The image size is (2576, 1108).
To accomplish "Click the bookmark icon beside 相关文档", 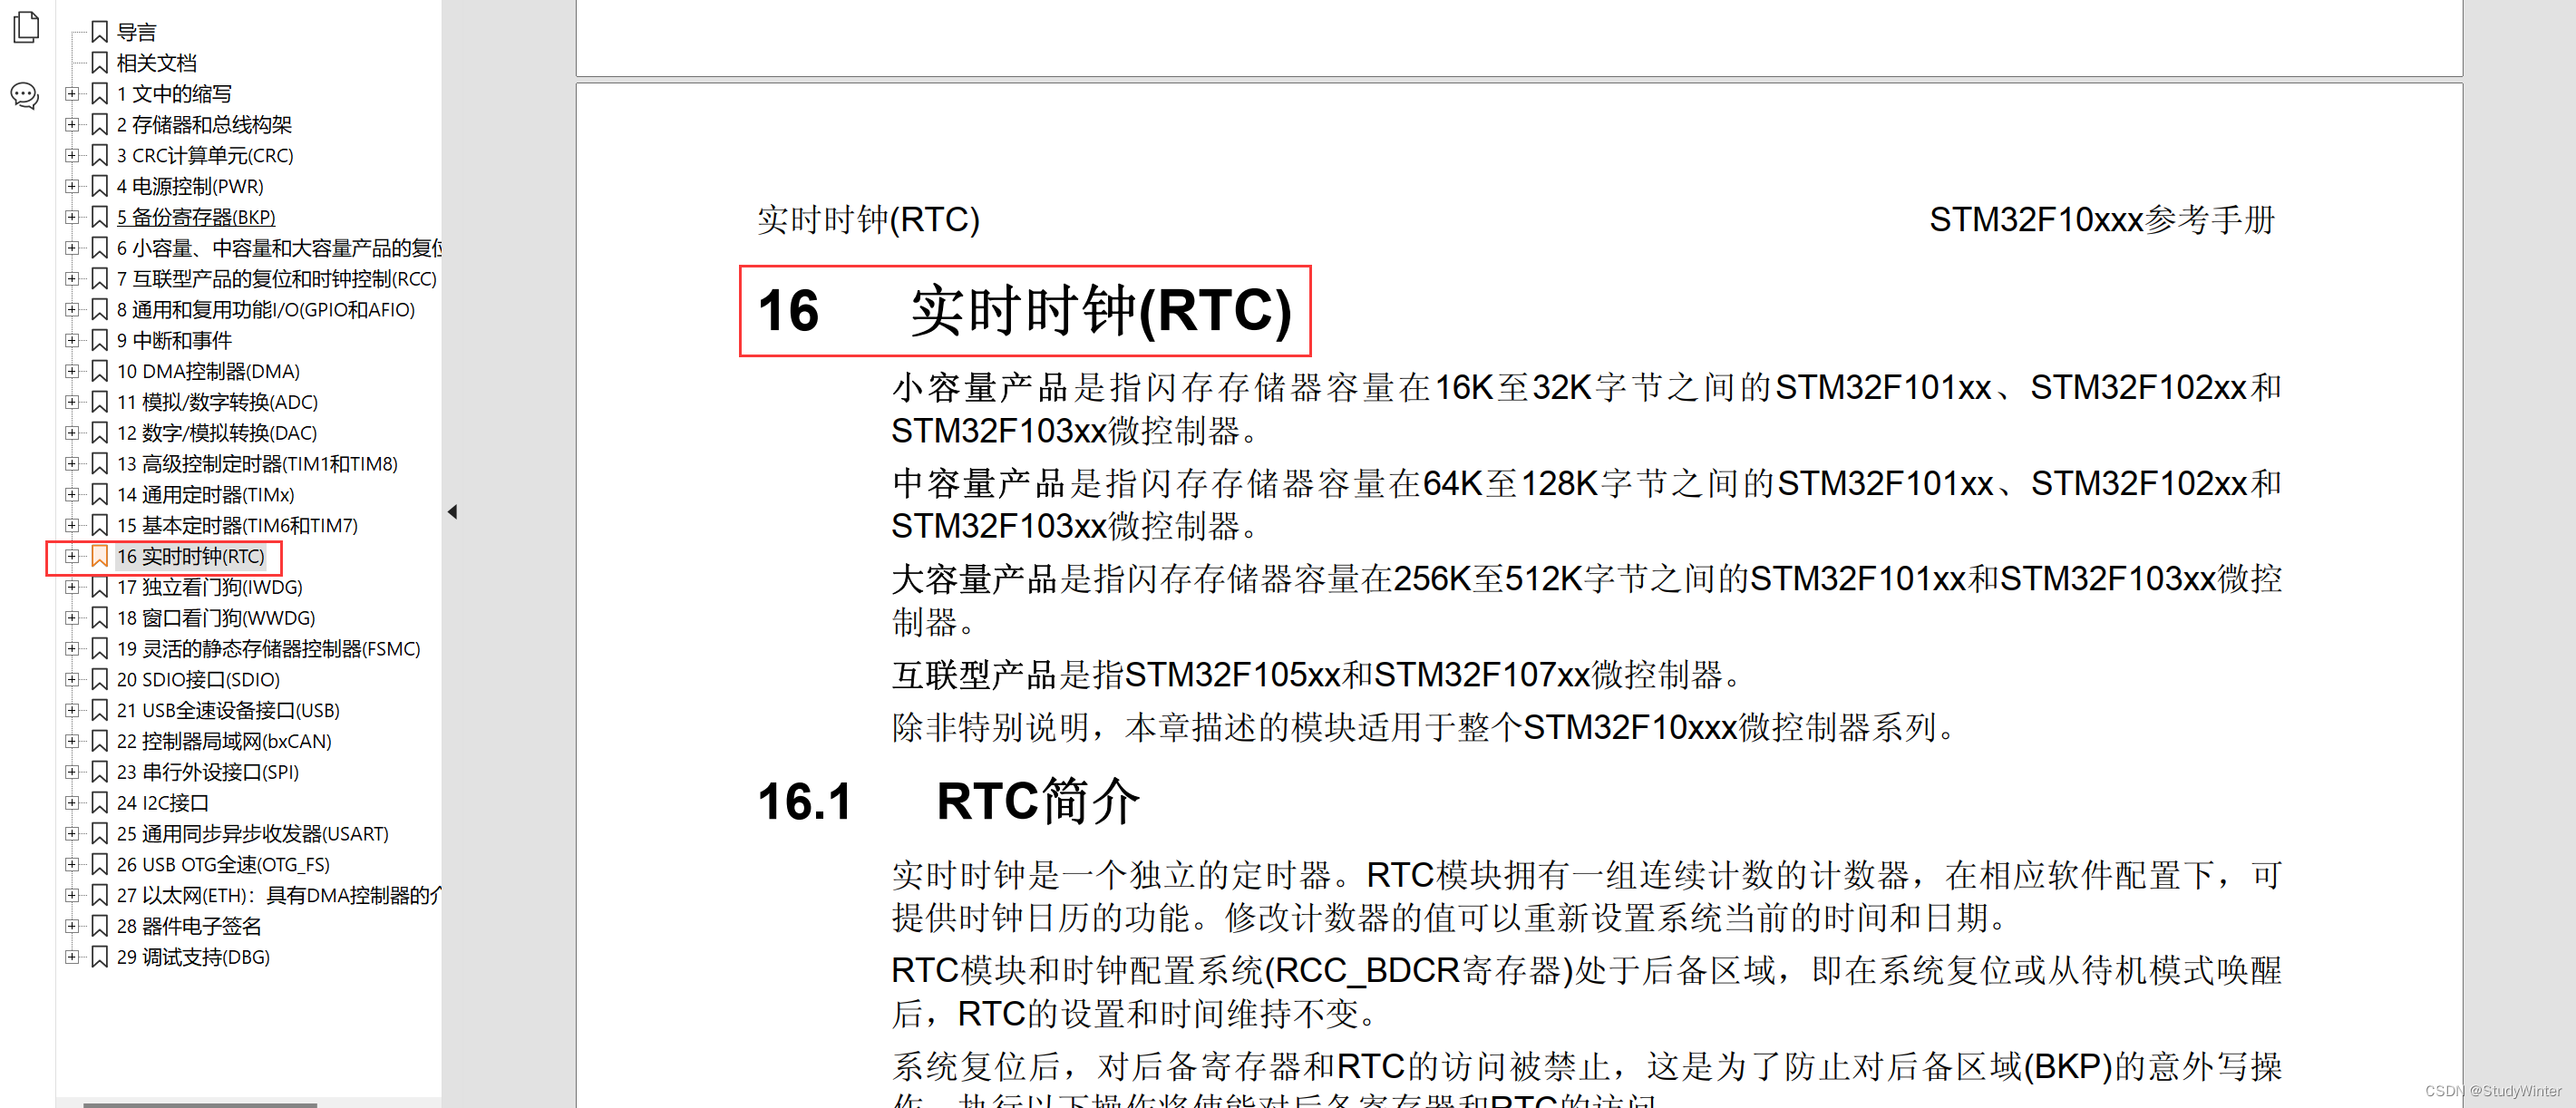I will [x=99, y=63].
